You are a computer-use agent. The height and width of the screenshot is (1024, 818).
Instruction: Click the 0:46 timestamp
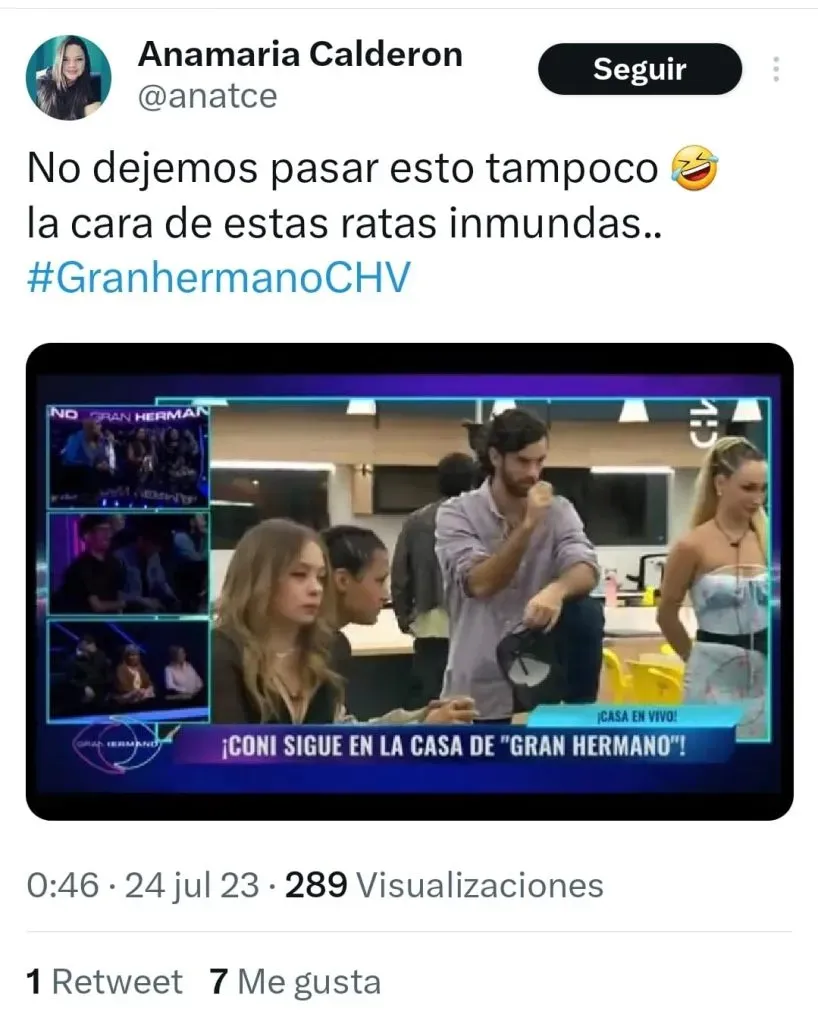pos(63,886)
